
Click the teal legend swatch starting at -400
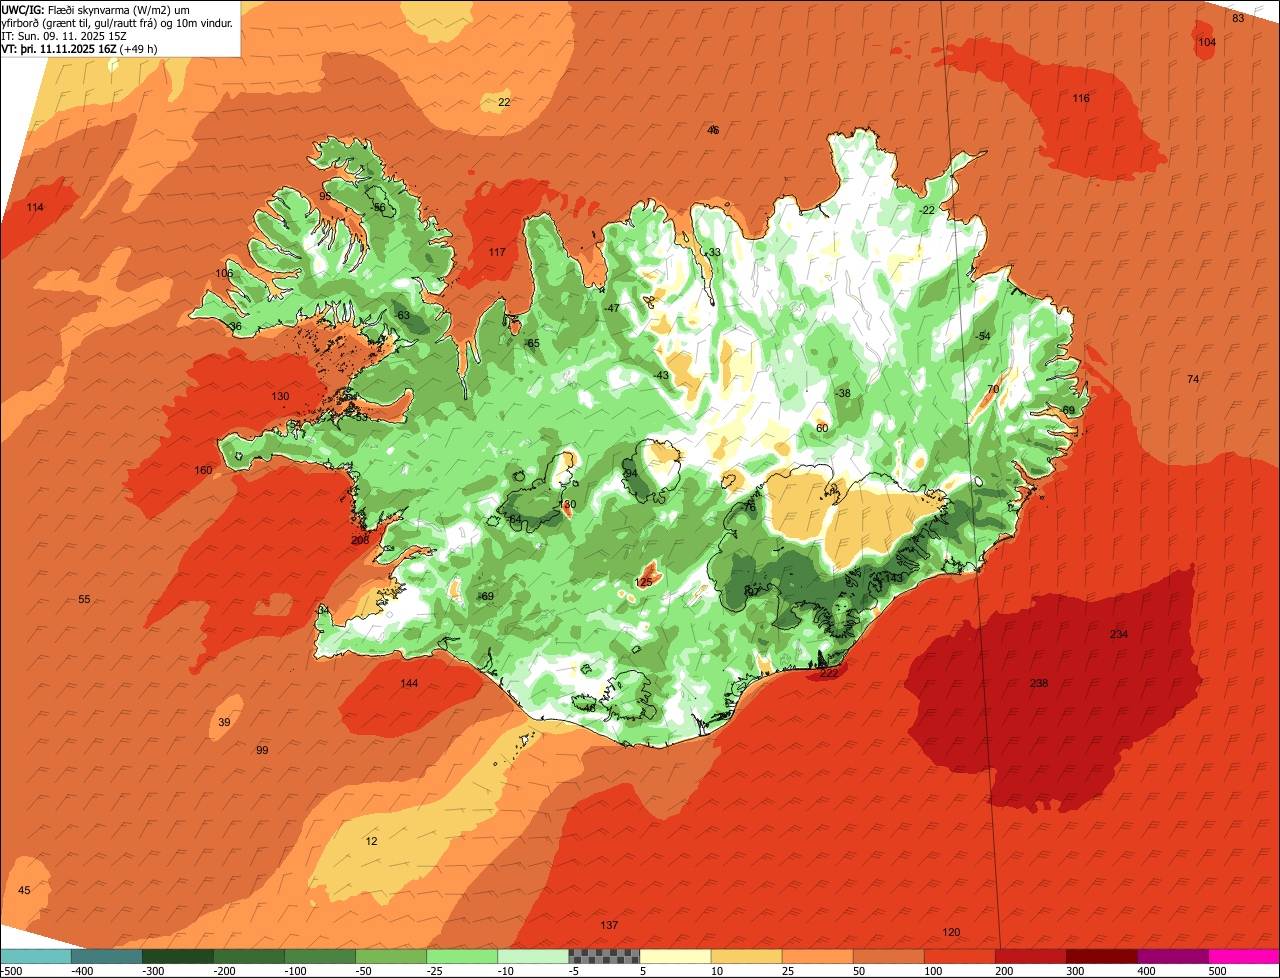point(106,955)
